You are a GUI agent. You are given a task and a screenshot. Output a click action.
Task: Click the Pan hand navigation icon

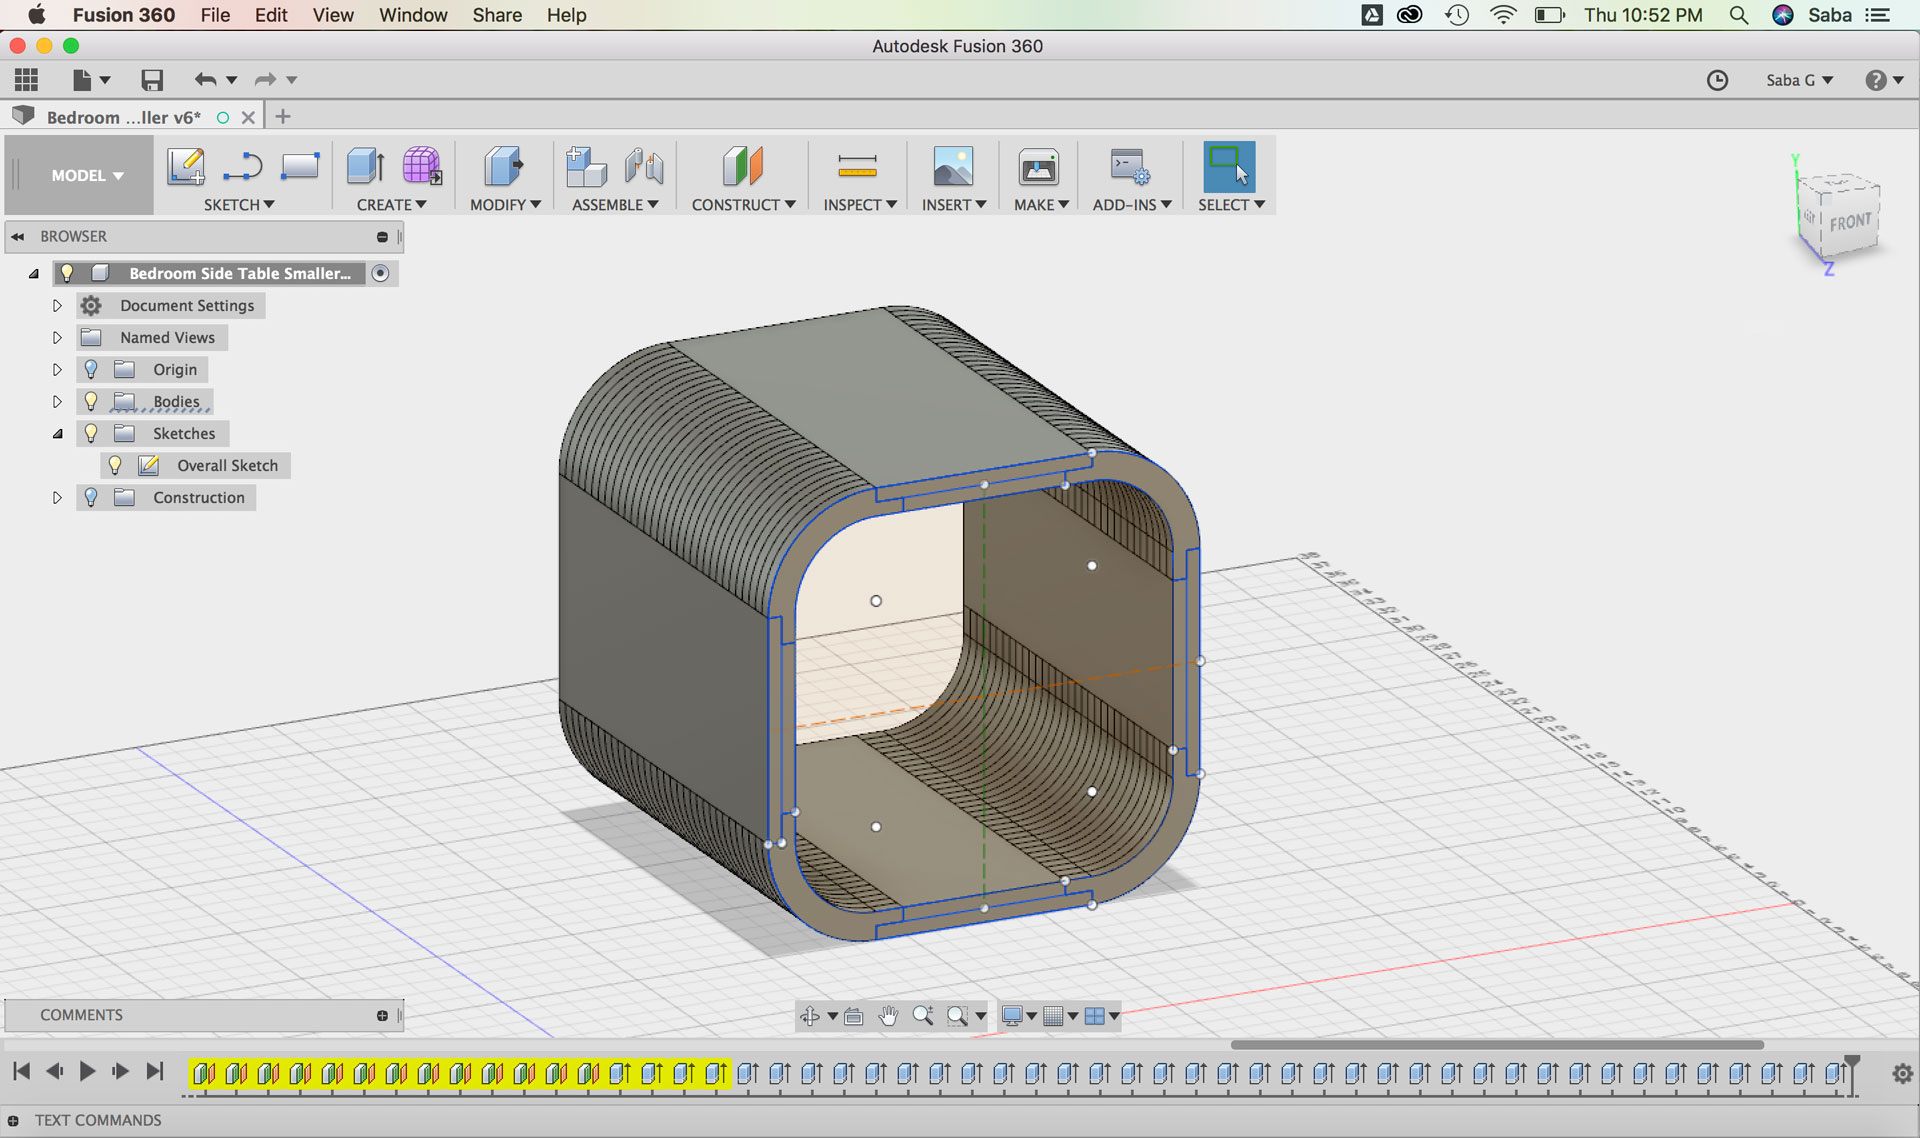pyautogui.click(x=888, y=1016)
